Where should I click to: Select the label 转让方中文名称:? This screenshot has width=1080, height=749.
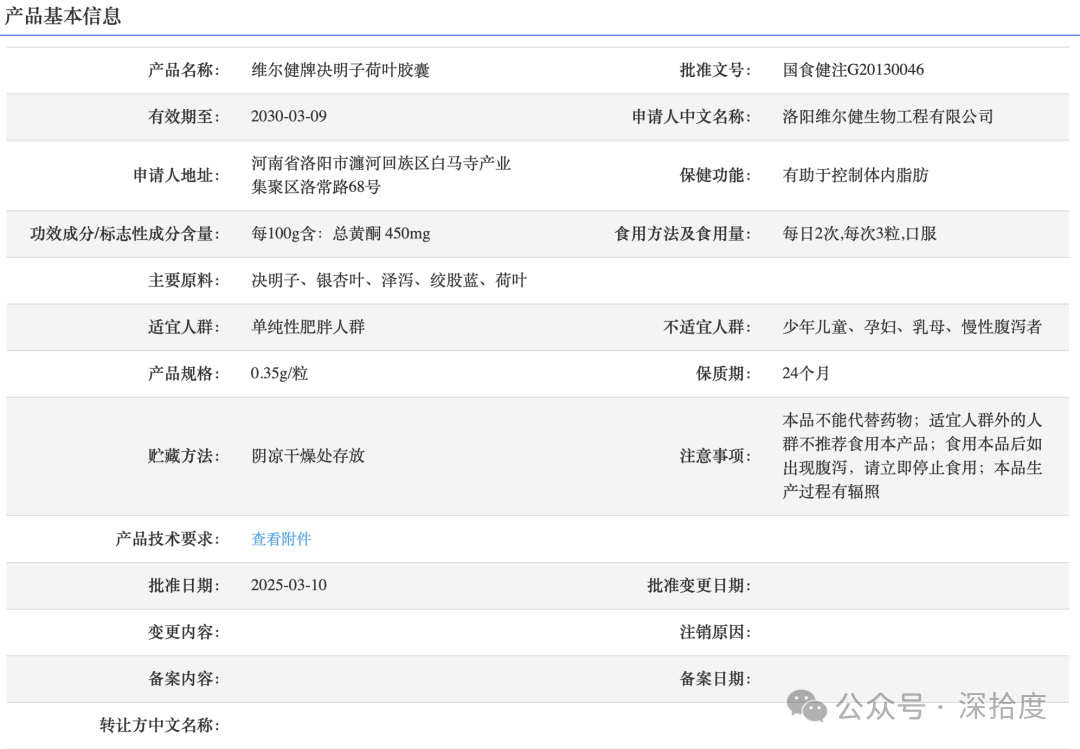pos(160,725)
